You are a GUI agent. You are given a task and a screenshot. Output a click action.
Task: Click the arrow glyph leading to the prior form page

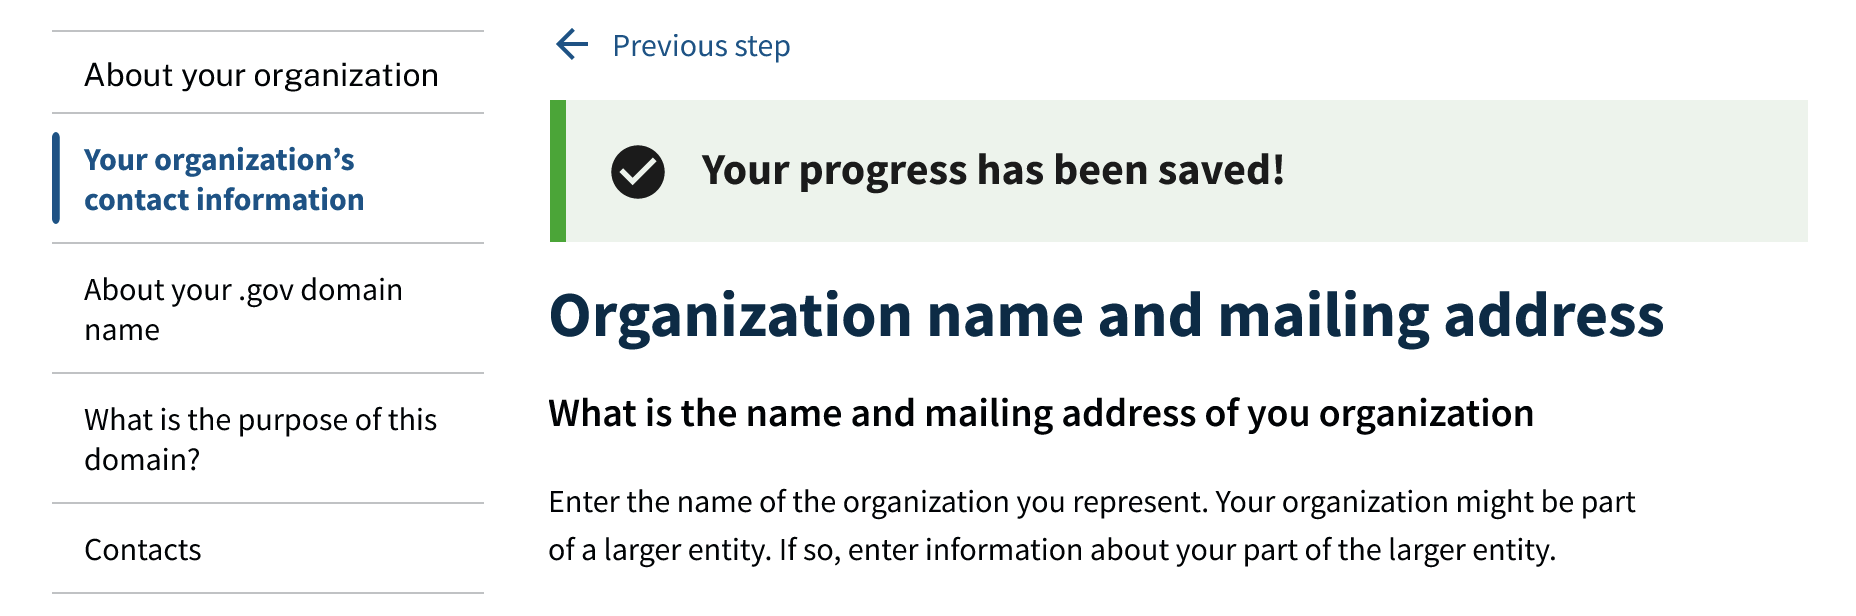(x=571, y=44)
